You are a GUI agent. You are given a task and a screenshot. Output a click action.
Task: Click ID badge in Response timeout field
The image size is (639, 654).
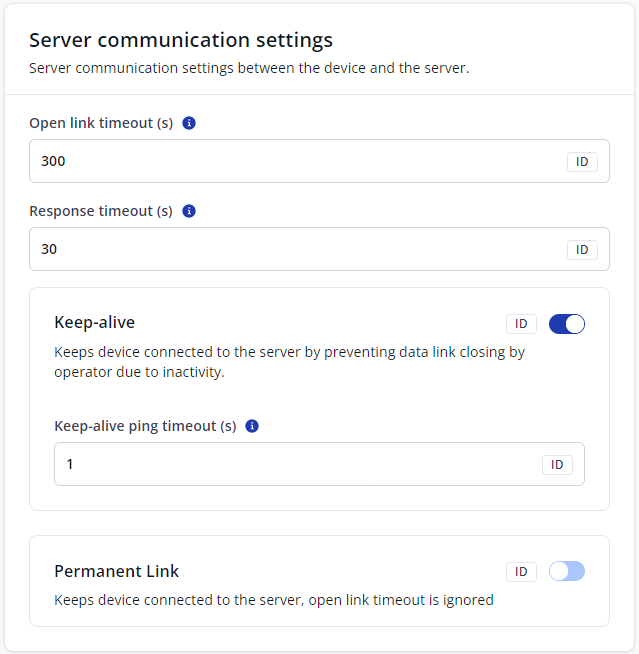pyautogui.click(x=582, y=249)
